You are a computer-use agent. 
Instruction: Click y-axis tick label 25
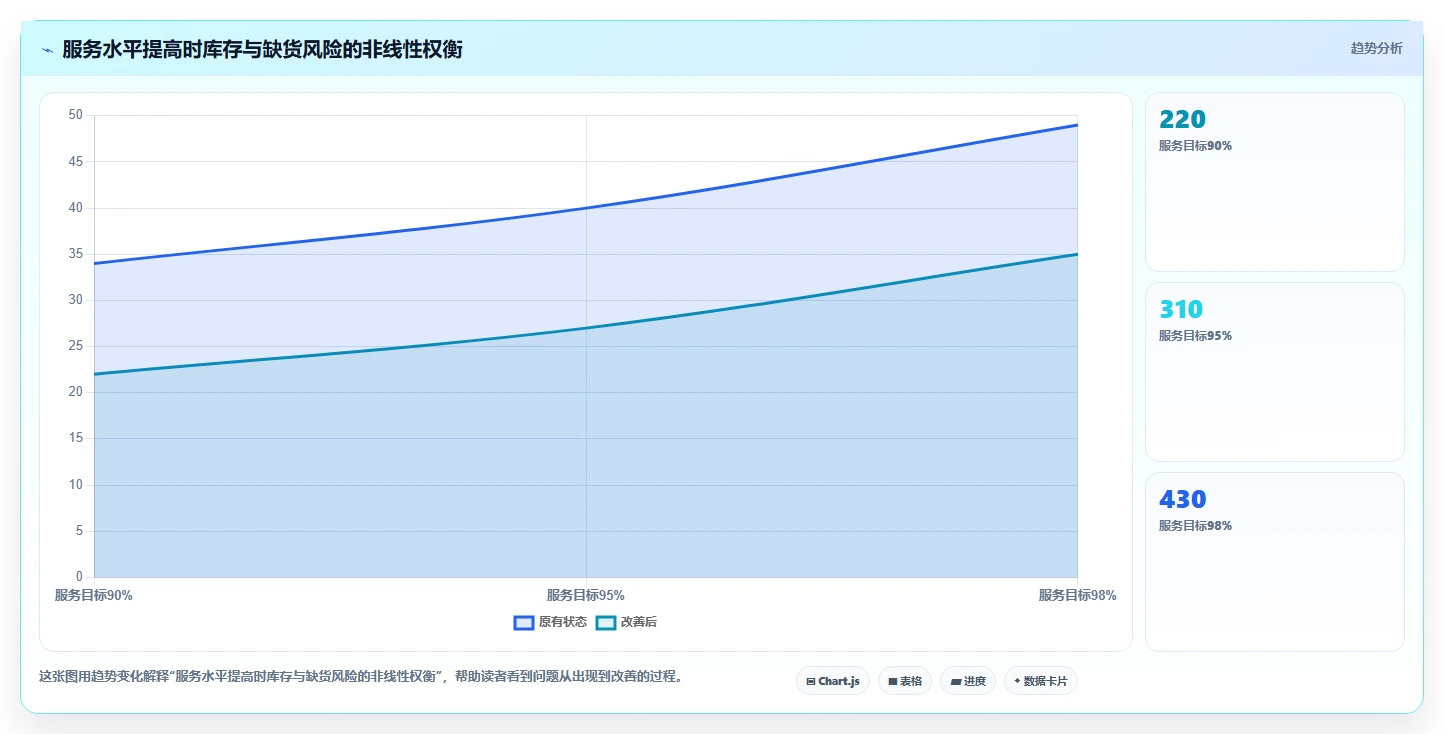click(x=76, y=346)
